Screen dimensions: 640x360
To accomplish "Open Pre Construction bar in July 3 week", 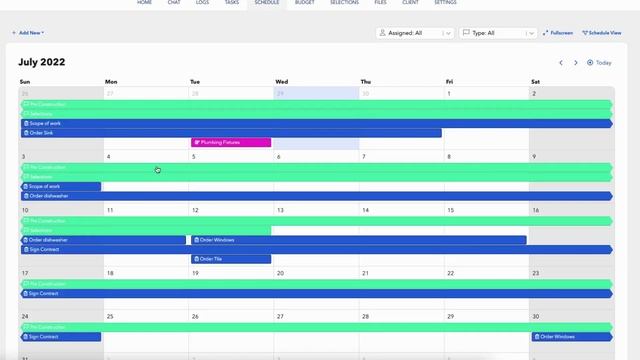I will coord(317,167).
